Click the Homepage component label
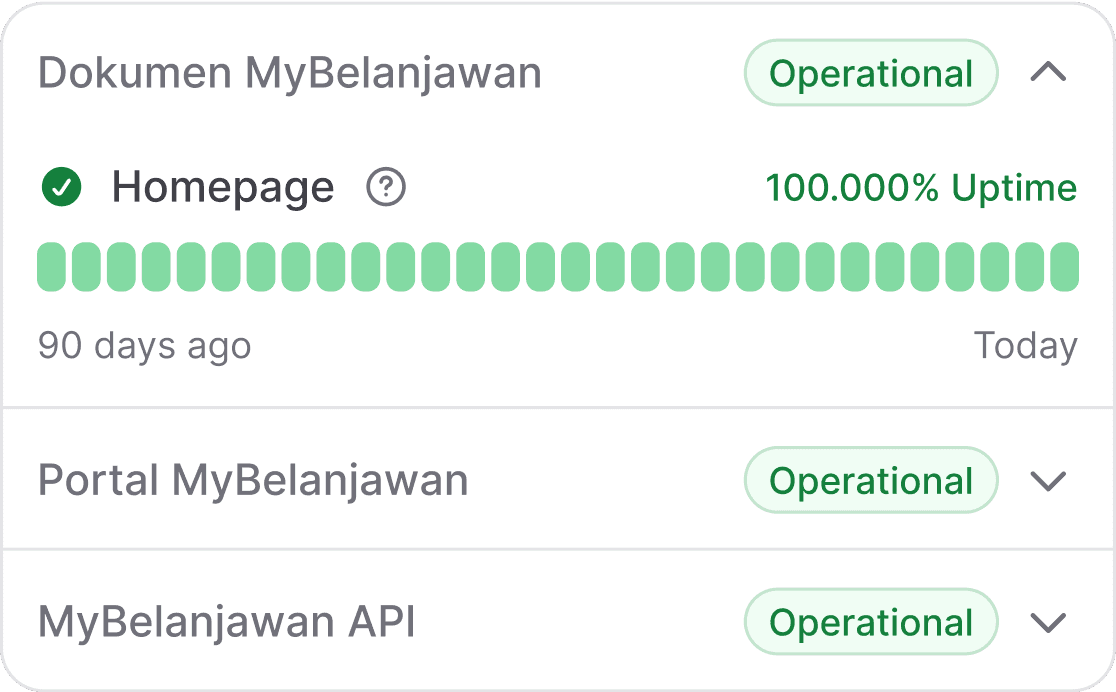The image size is (1116, 692). tap(223, 188)
